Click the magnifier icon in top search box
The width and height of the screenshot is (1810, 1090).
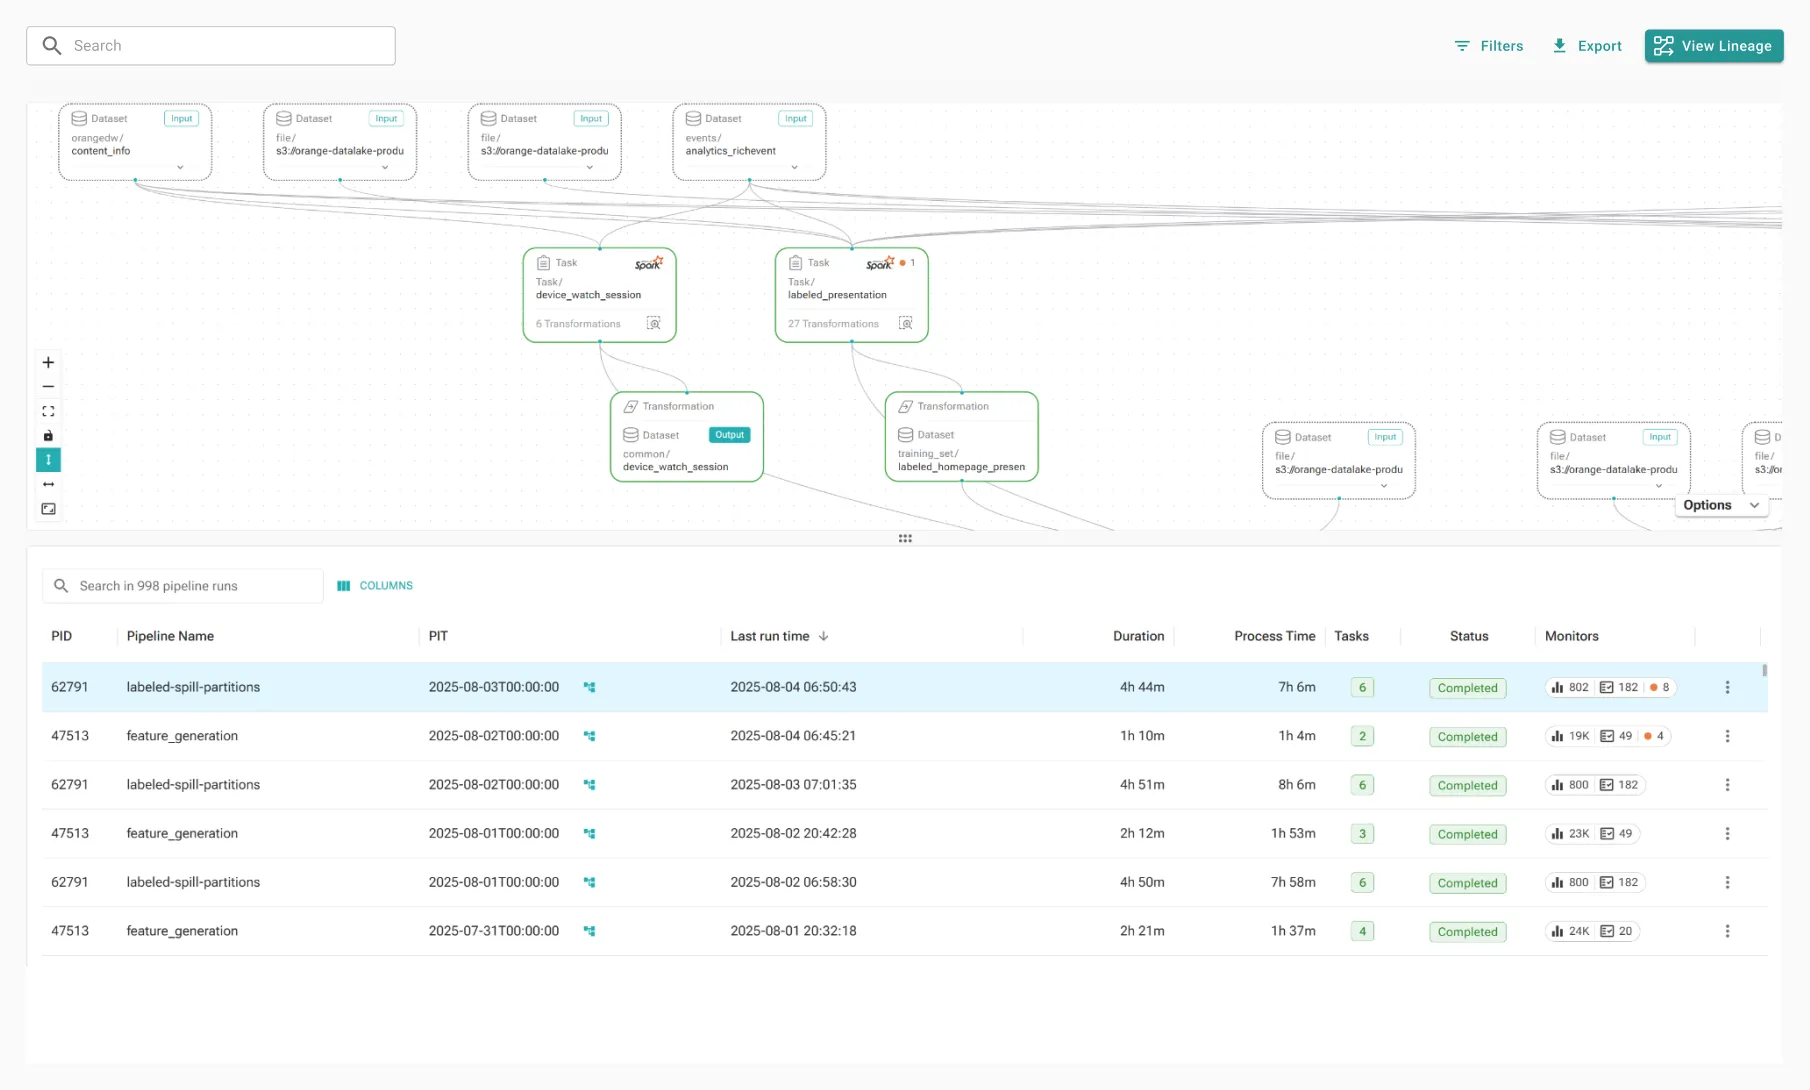click(52, 46)
